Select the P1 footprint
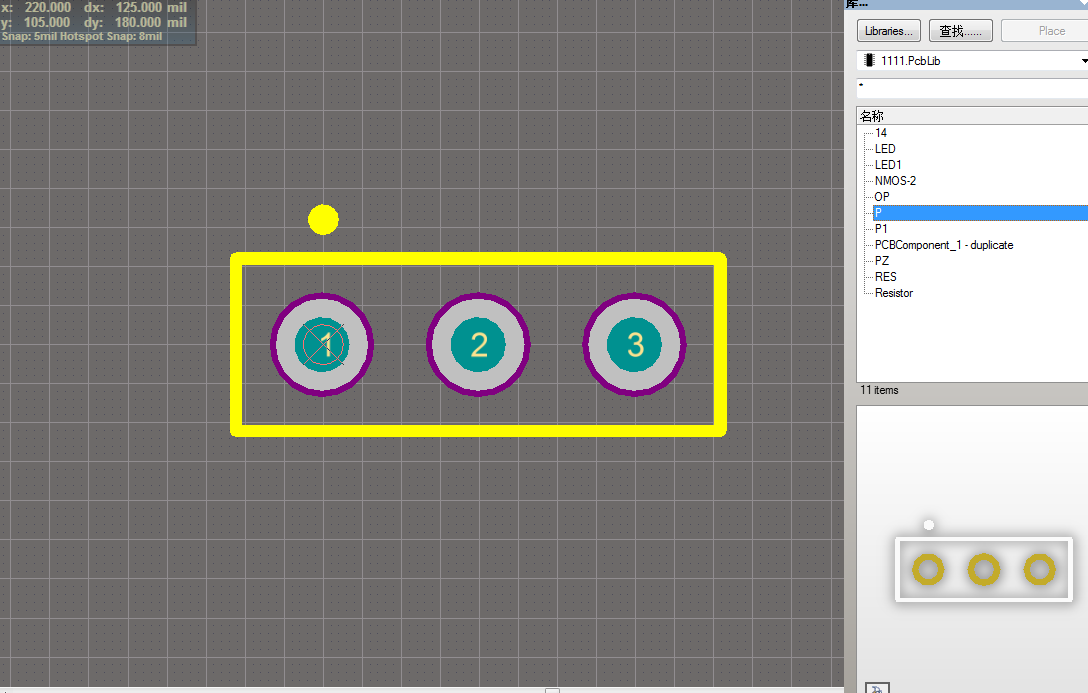Image resolution: width=1088 pixels, height=693 pixels. pos(881,228)
